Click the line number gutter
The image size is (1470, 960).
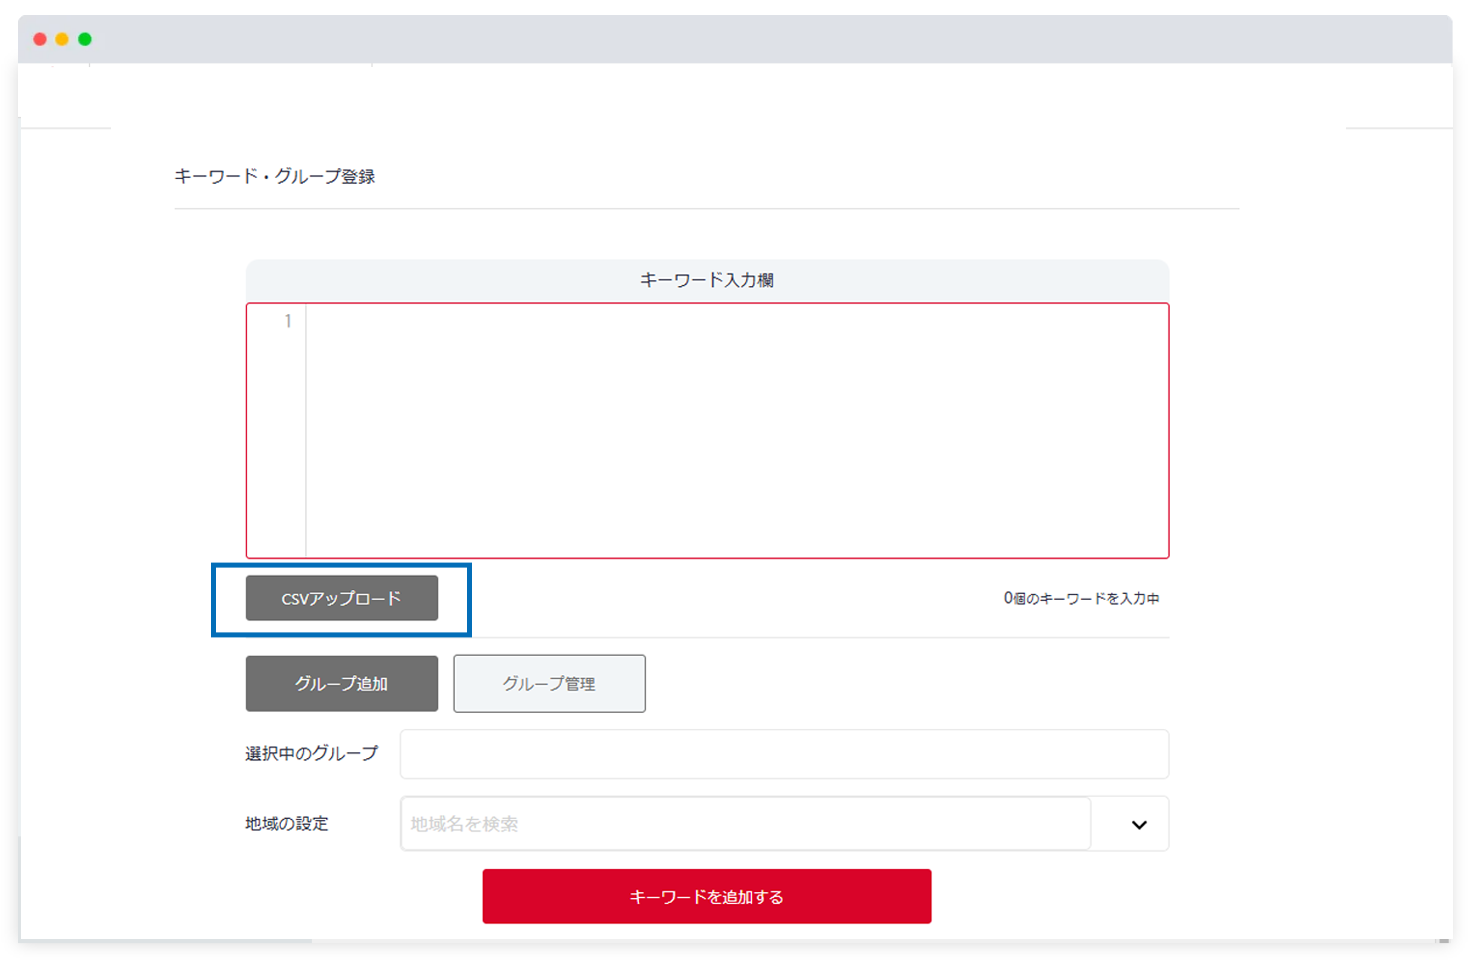(286, 322)
